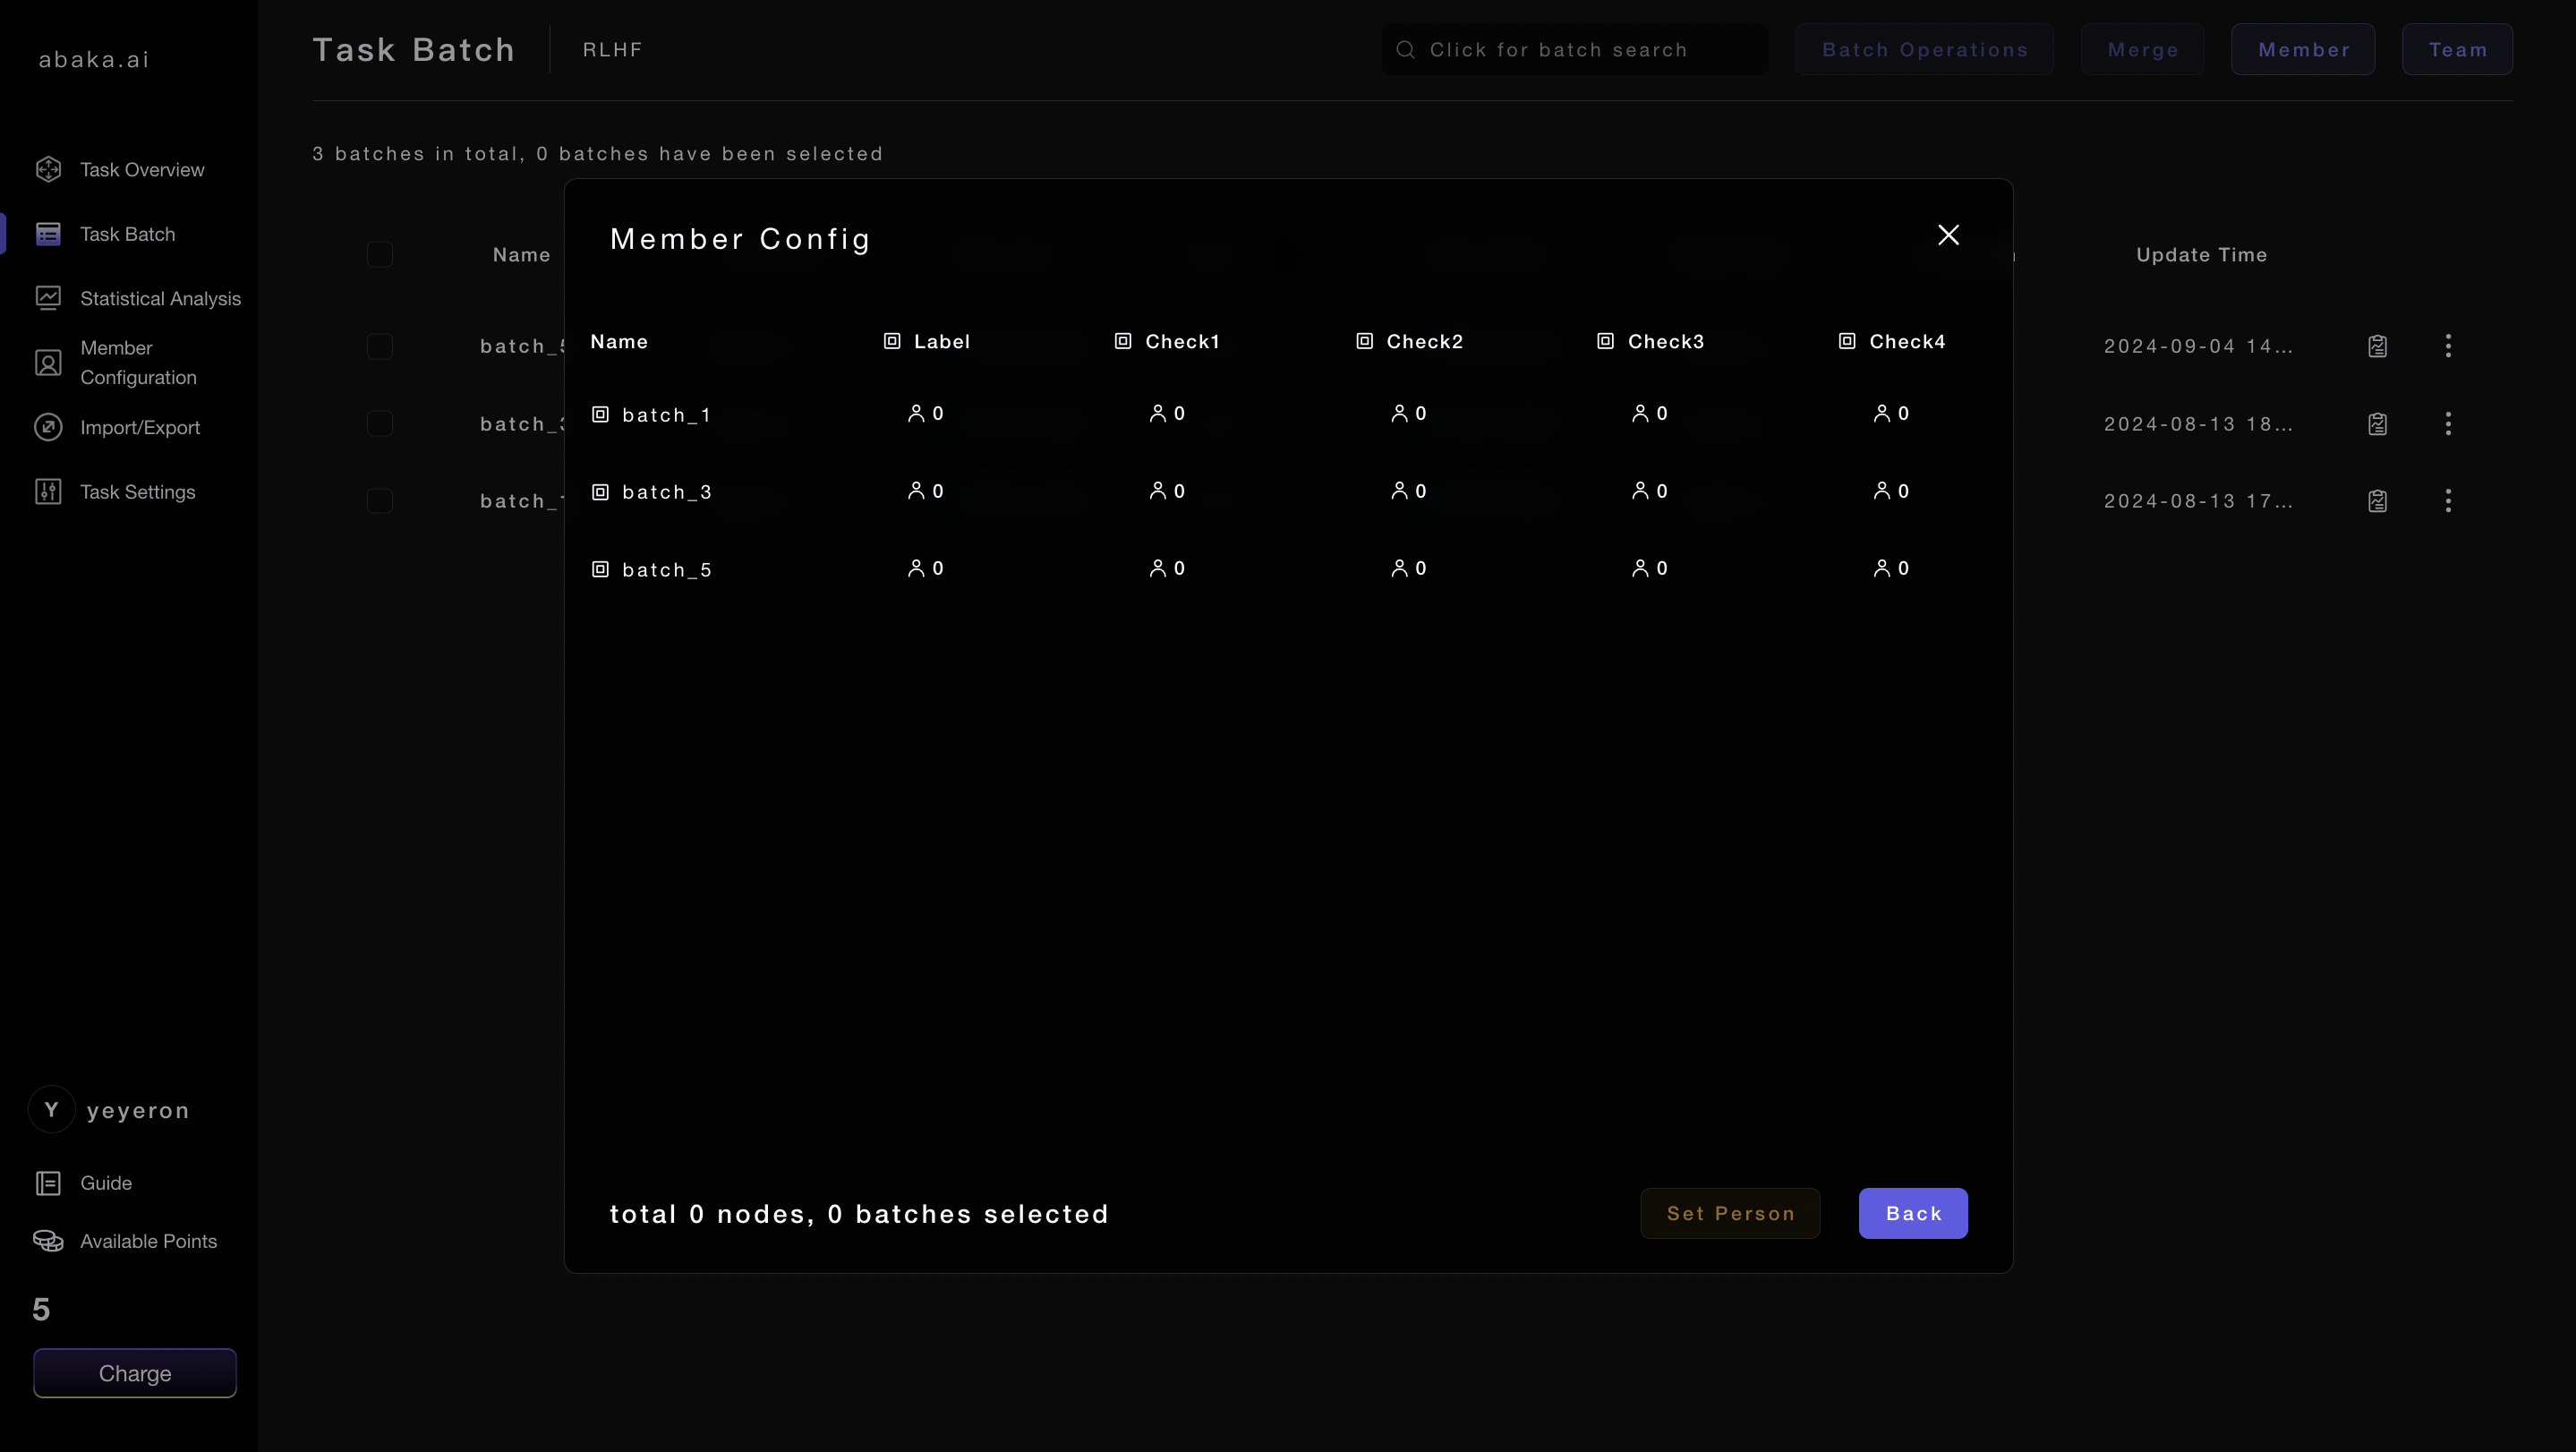Close the Member Config dialog
This screenshot has height=1452, width=2576.
pos(1947,235)
